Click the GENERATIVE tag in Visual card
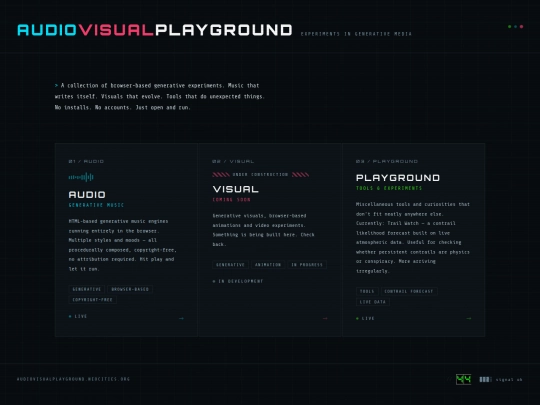Screen dimensions: 540x405 tap(230, 265)
